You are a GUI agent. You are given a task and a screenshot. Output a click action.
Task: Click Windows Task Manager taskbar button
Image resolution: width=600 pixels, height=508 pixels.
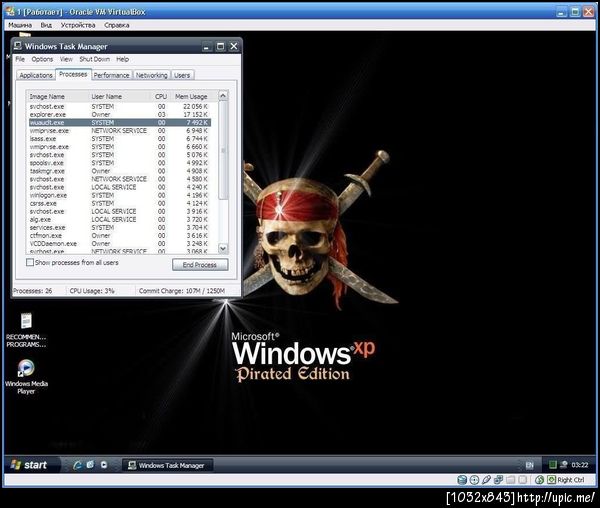click(167, 465)
